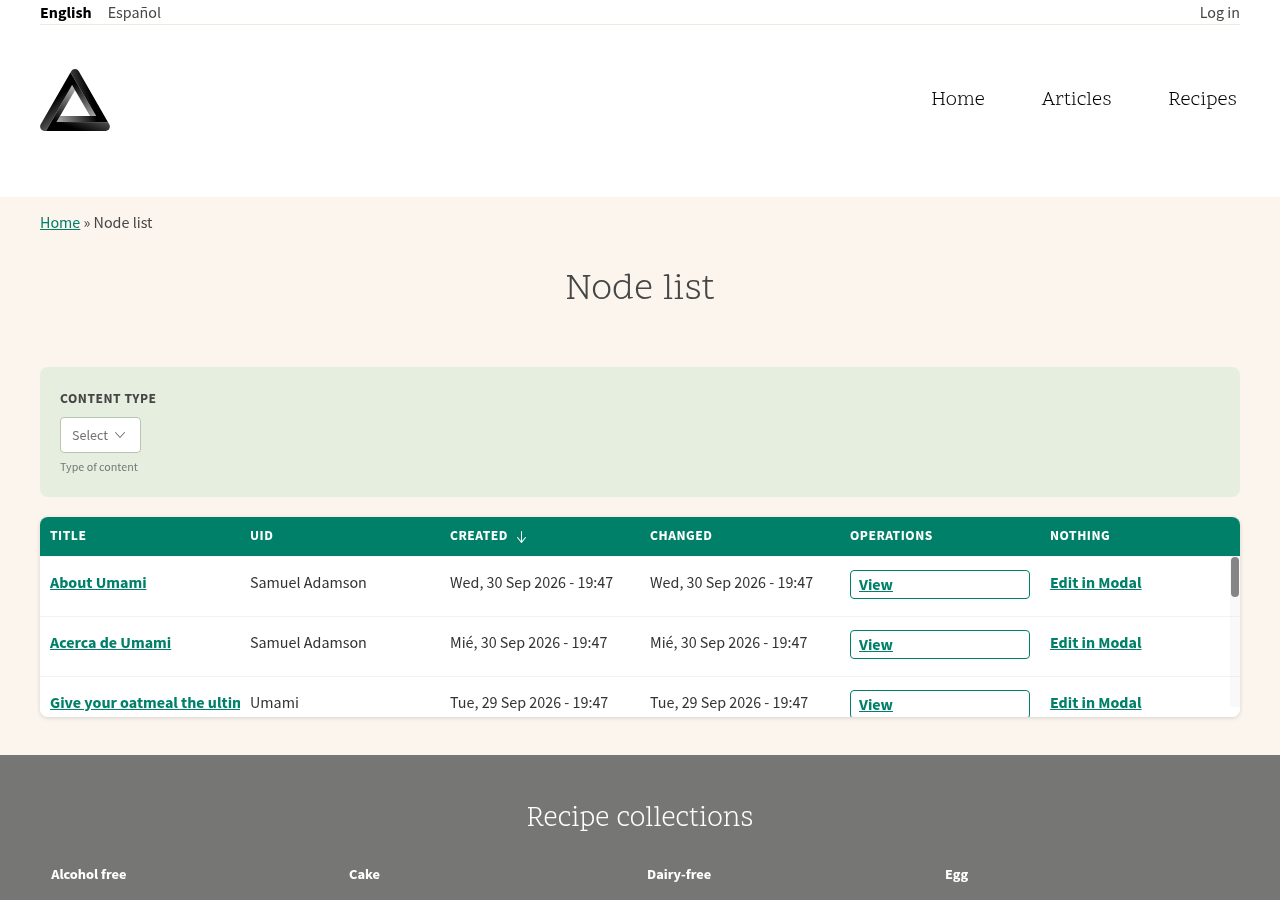Click Acerca de Umami's changed date, Mié 30 Sep
This screenshot has width=1280, height=900.
(728, 643)
